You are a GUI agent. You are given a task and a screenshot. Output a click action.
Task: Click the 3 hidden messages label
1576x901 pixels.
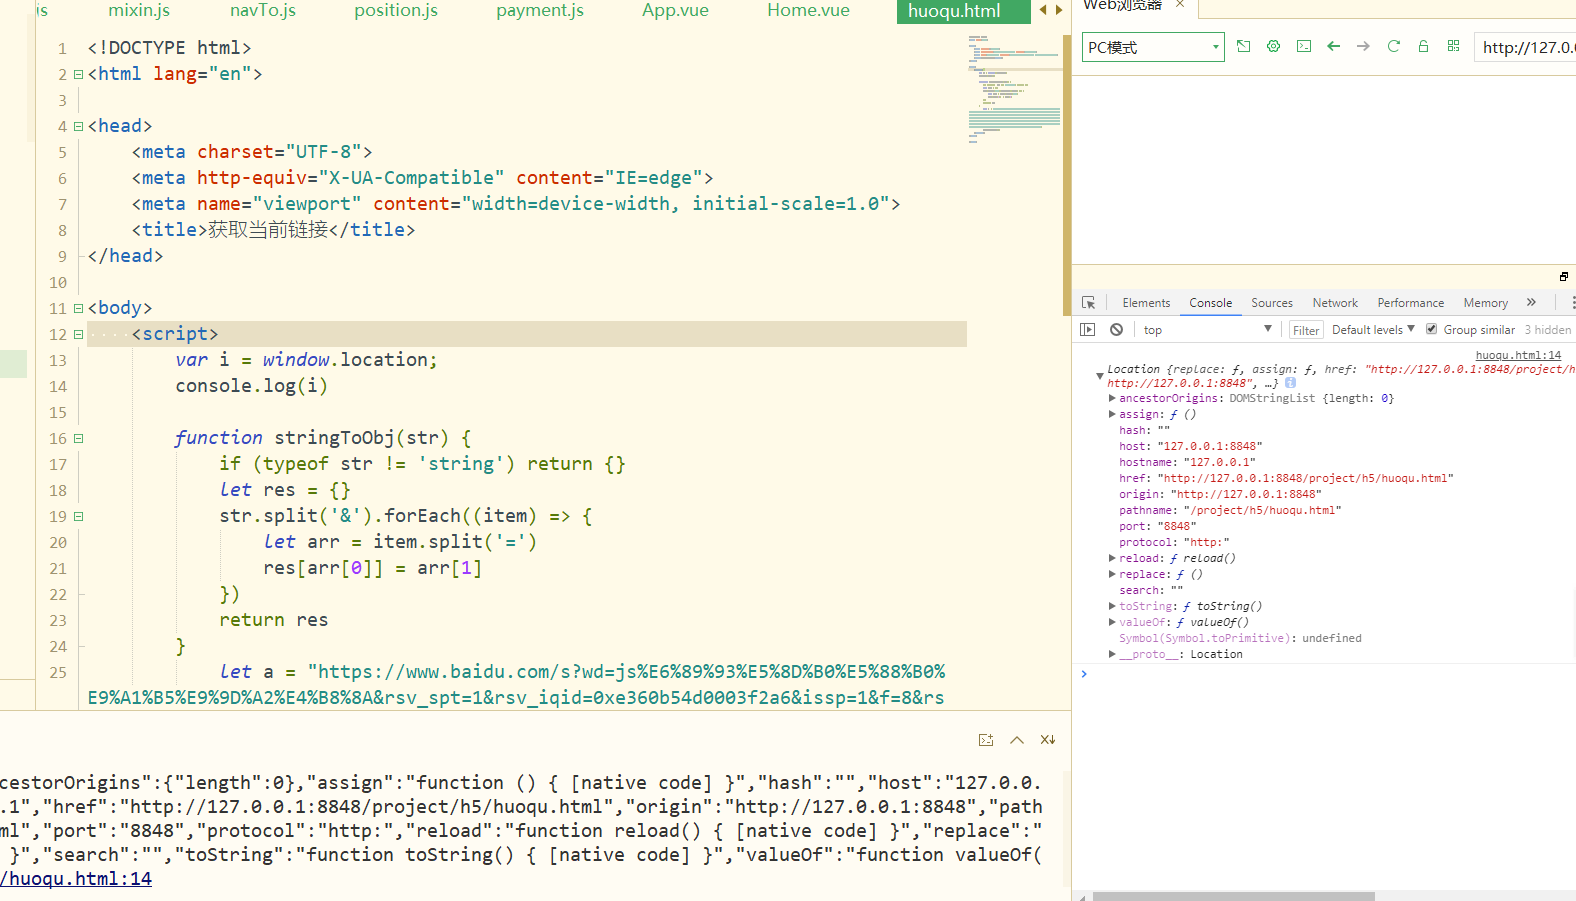1548,329
